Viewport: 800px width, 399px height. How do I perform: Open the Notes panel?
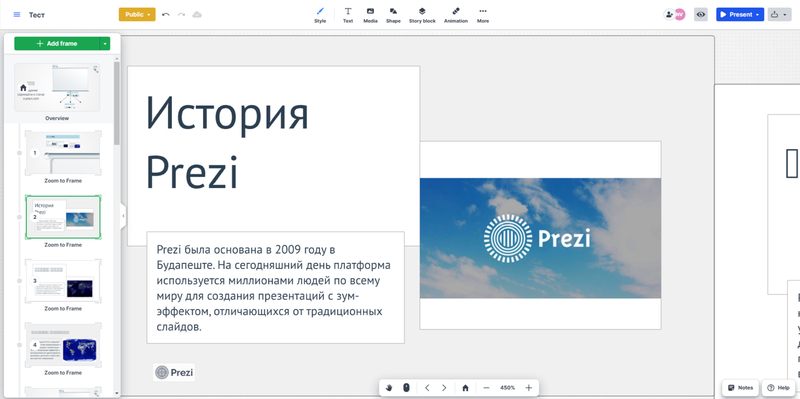[740, 388]
